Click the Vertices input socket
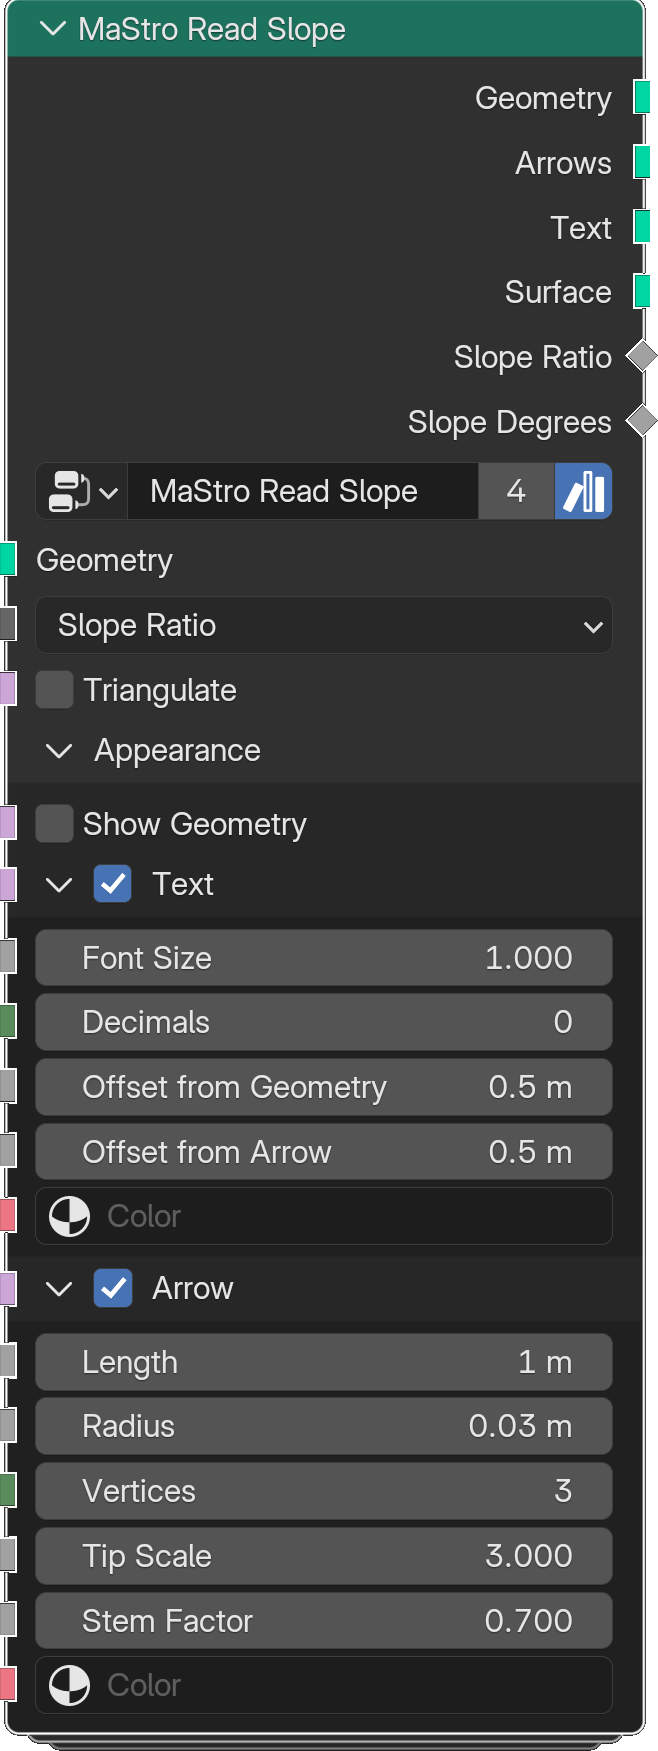658x1751 pixels. (x=8, y=1490)
